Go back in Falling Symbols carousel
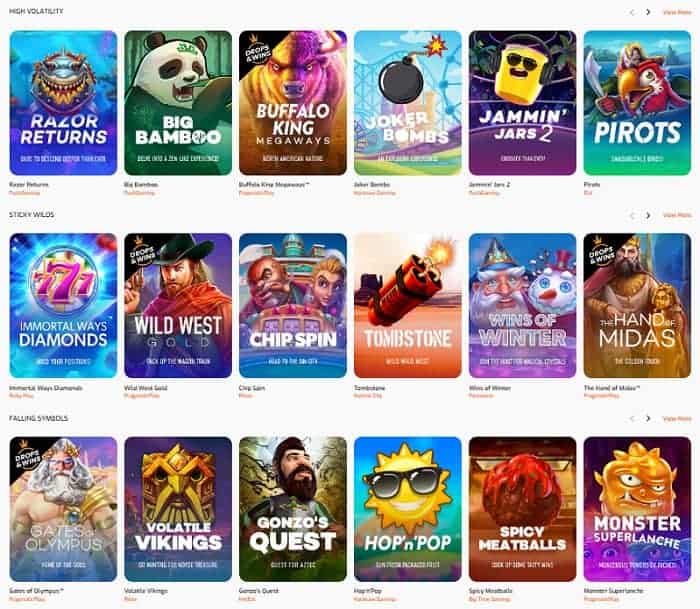The height and width of the screenshot is (609, 700). point(632,418)
